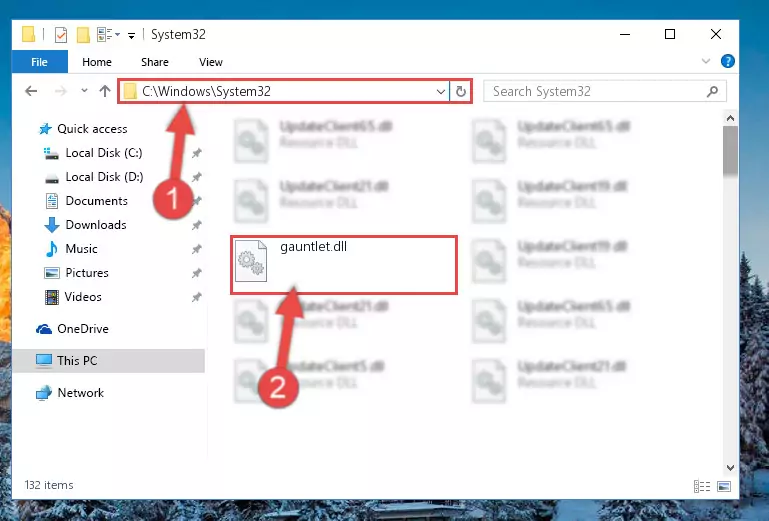Open Explorer help via question mark icon

click(727, 61)
